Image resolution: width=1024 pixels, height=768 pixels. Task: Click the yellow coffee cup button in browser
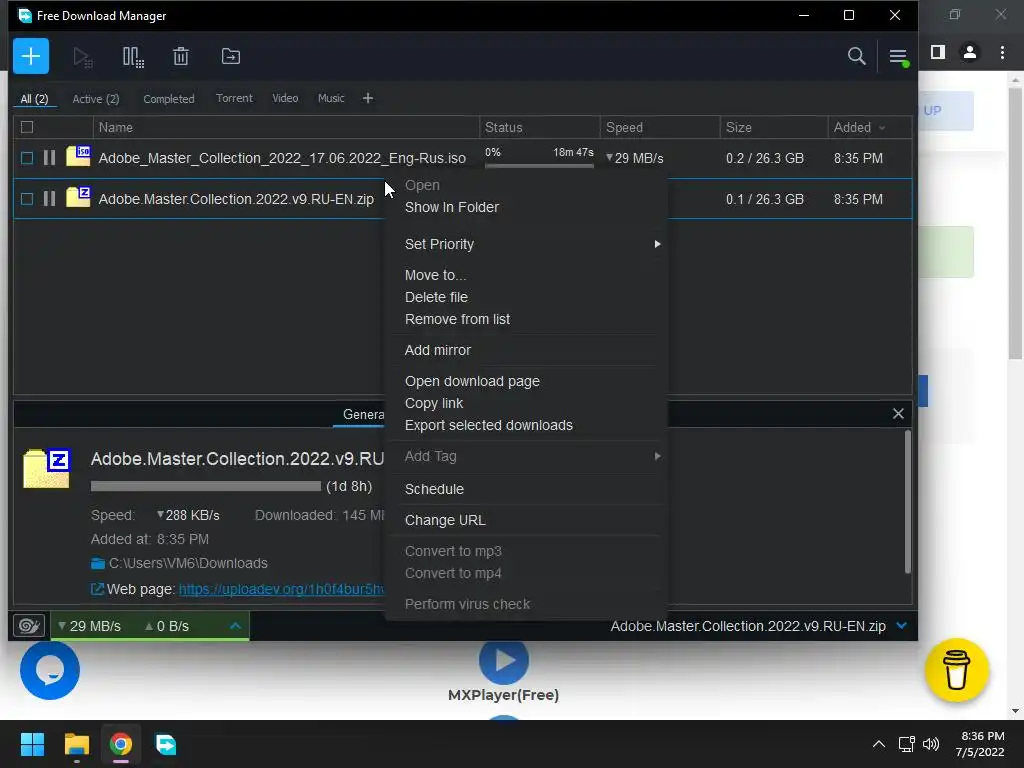[957, 670]
